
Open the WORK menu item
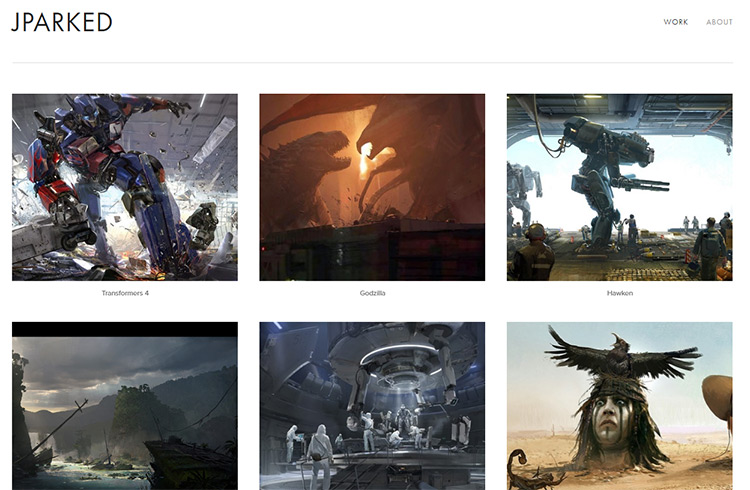point(675,22)
